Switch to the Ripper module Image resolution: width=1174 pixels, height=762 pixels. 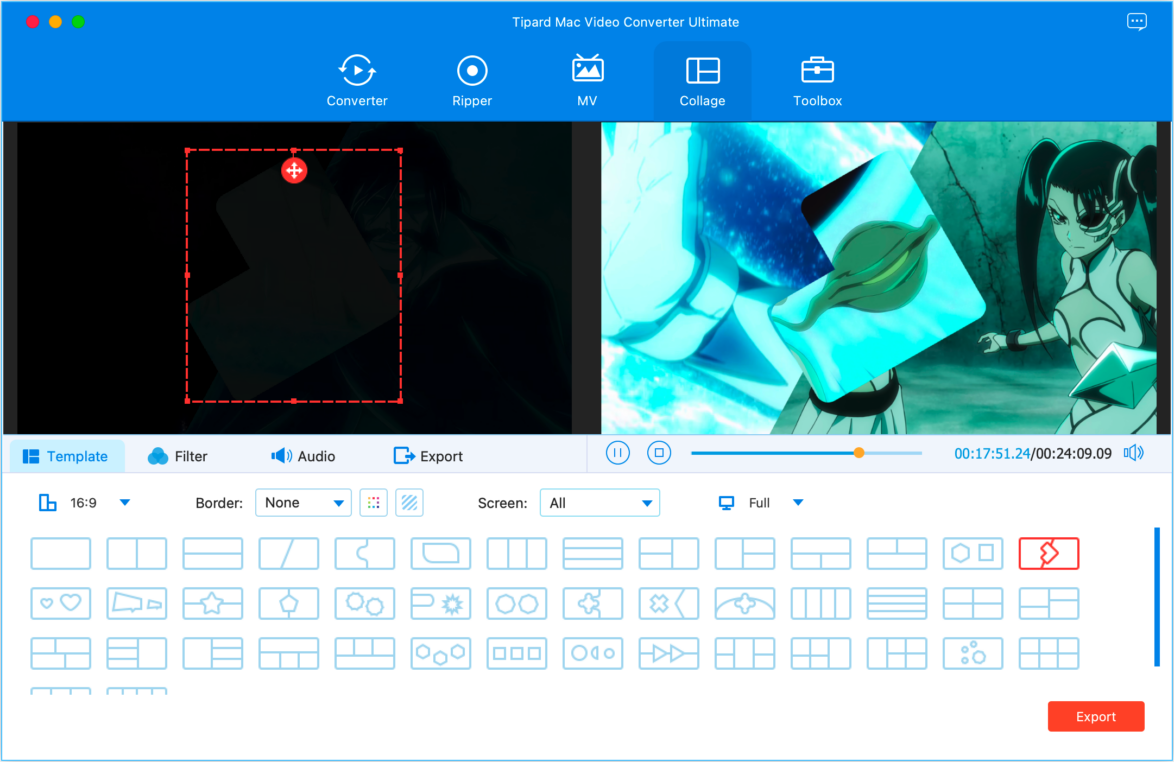pyautogui.click(x=472, y=81)
